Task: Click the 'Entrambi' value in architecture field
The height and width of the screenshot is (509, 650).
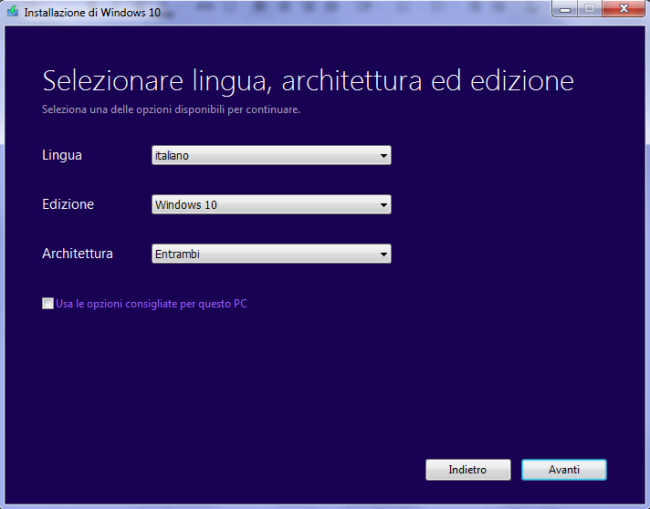Action: 177,255
